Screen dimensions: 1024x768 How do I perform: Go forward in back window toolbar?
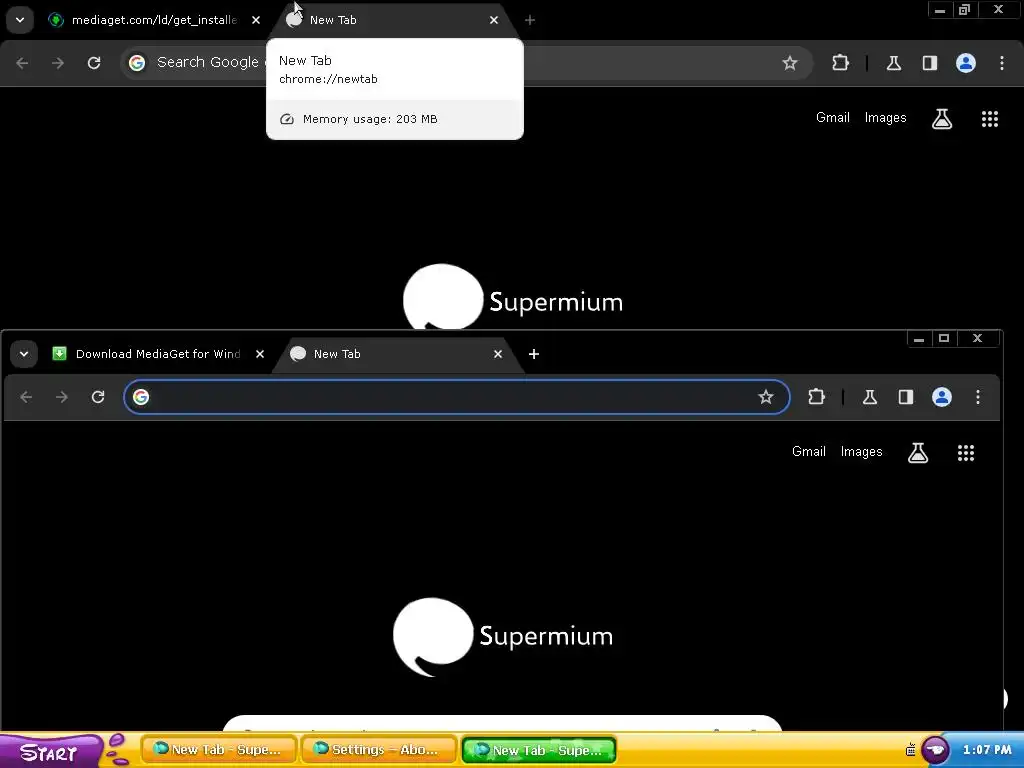coord(58,63)
